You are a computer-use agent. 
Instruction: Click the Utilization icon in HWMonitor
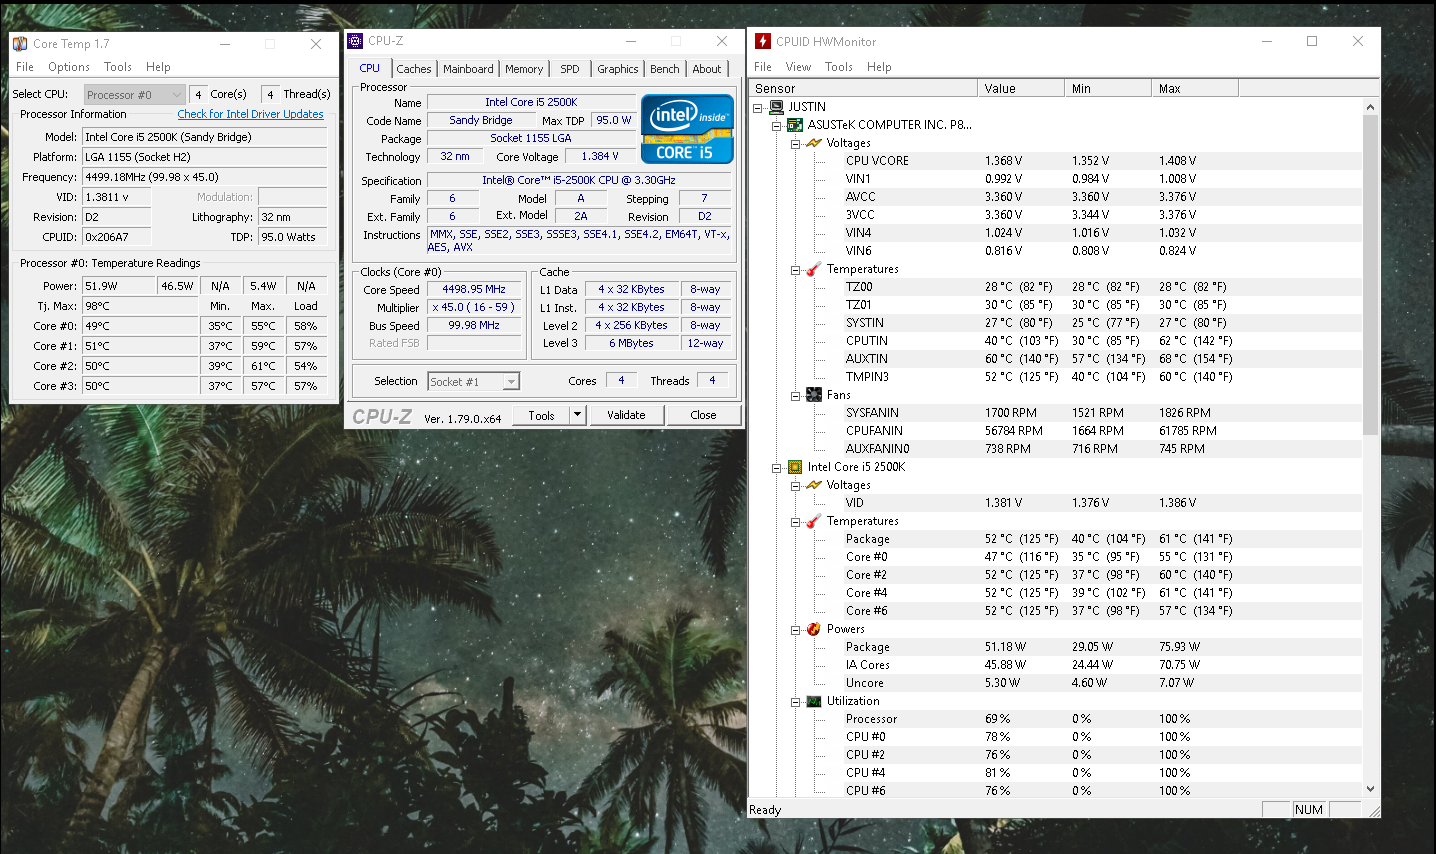[814, 701]
